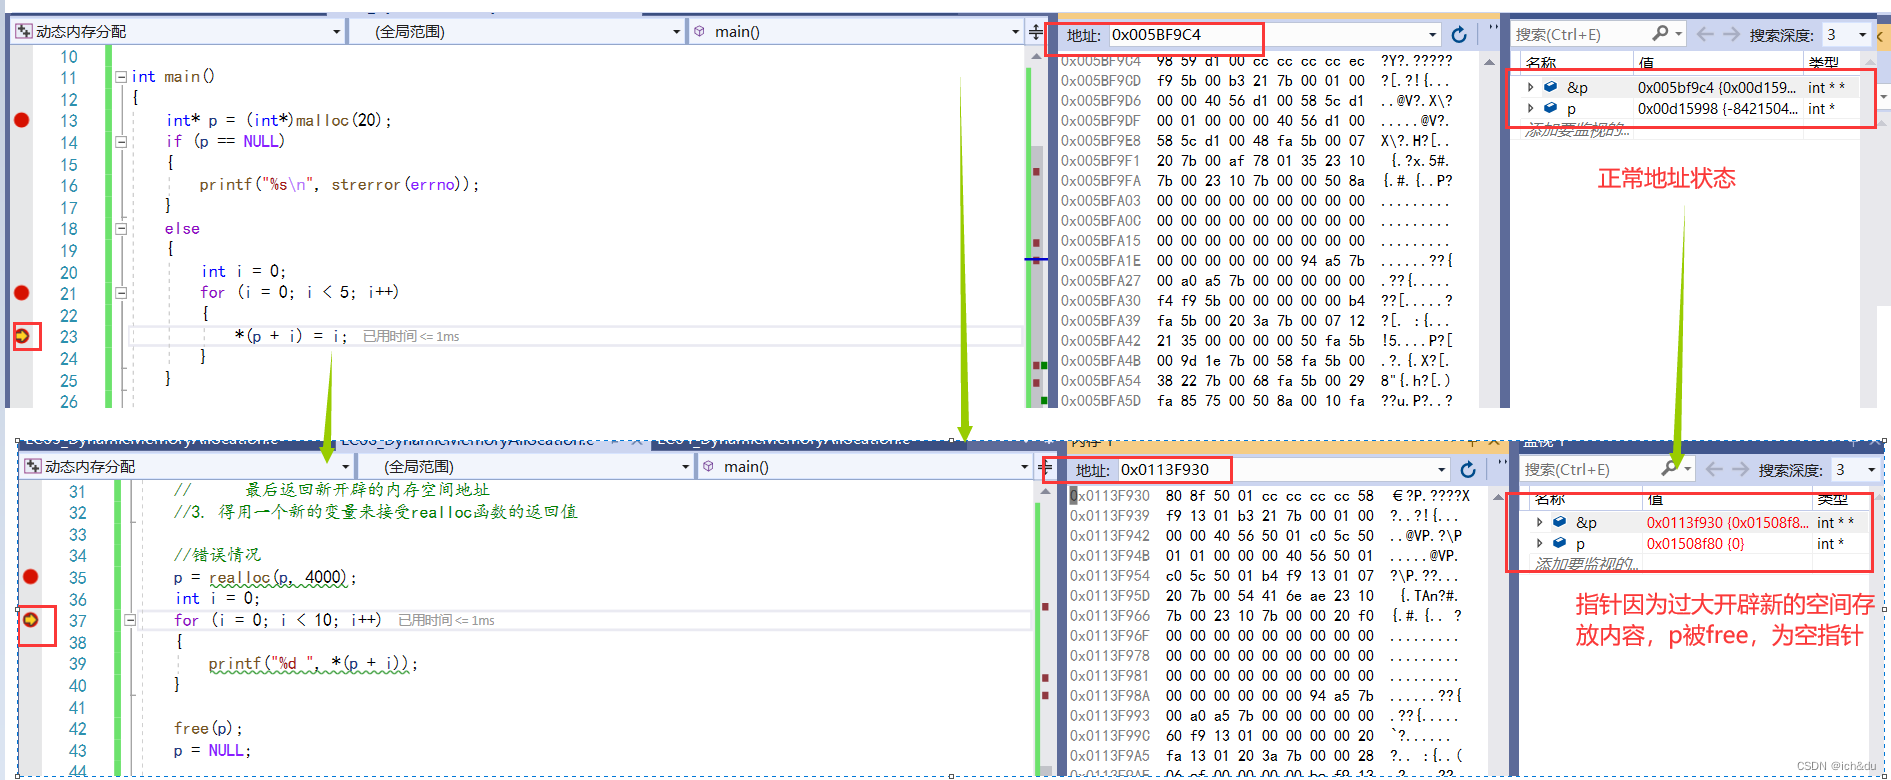The image size is (1891, 780).
Task: Expand p watch entry with value 0x01508f80
Action: (x=1539, y=543)
